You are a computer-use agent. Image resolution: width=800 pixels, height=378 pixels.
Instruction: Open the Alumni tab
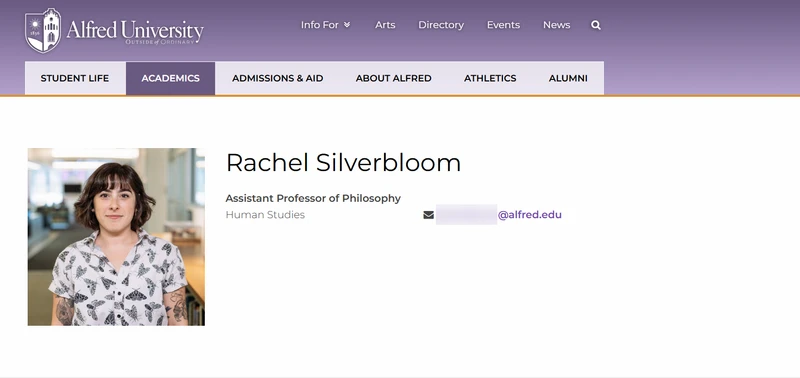coord(568,78)
